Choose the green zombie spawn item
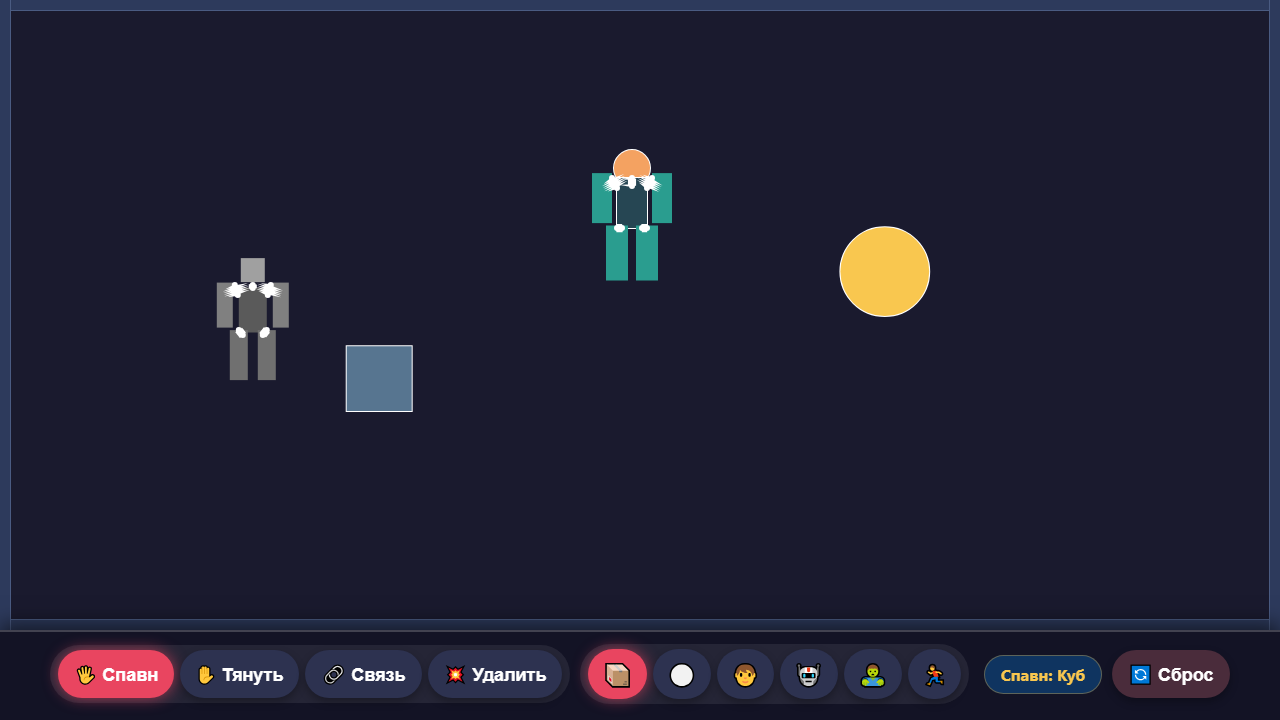This screenshot has height=720, width=1280. pyautogui.click(x=873, y=675)
